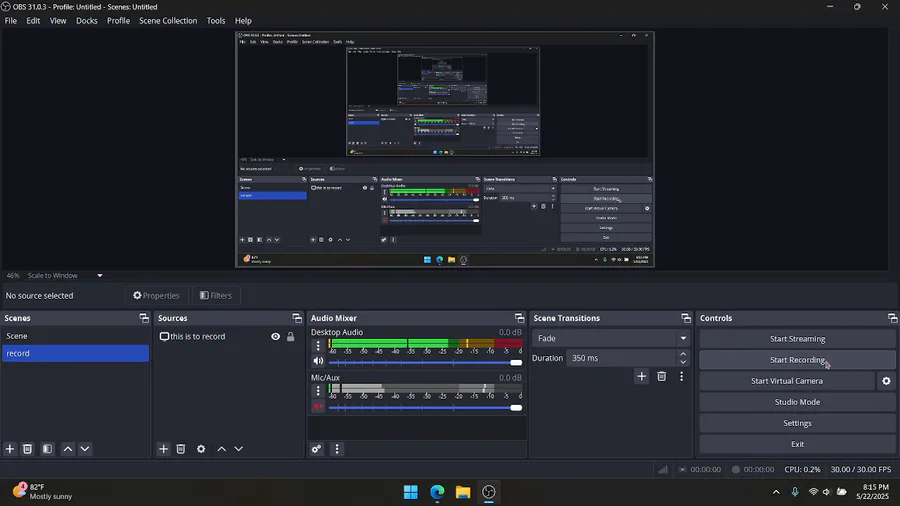The image size is (900, 506).
Task: Add a new scene with plus icon
Action: coord(10,449)
